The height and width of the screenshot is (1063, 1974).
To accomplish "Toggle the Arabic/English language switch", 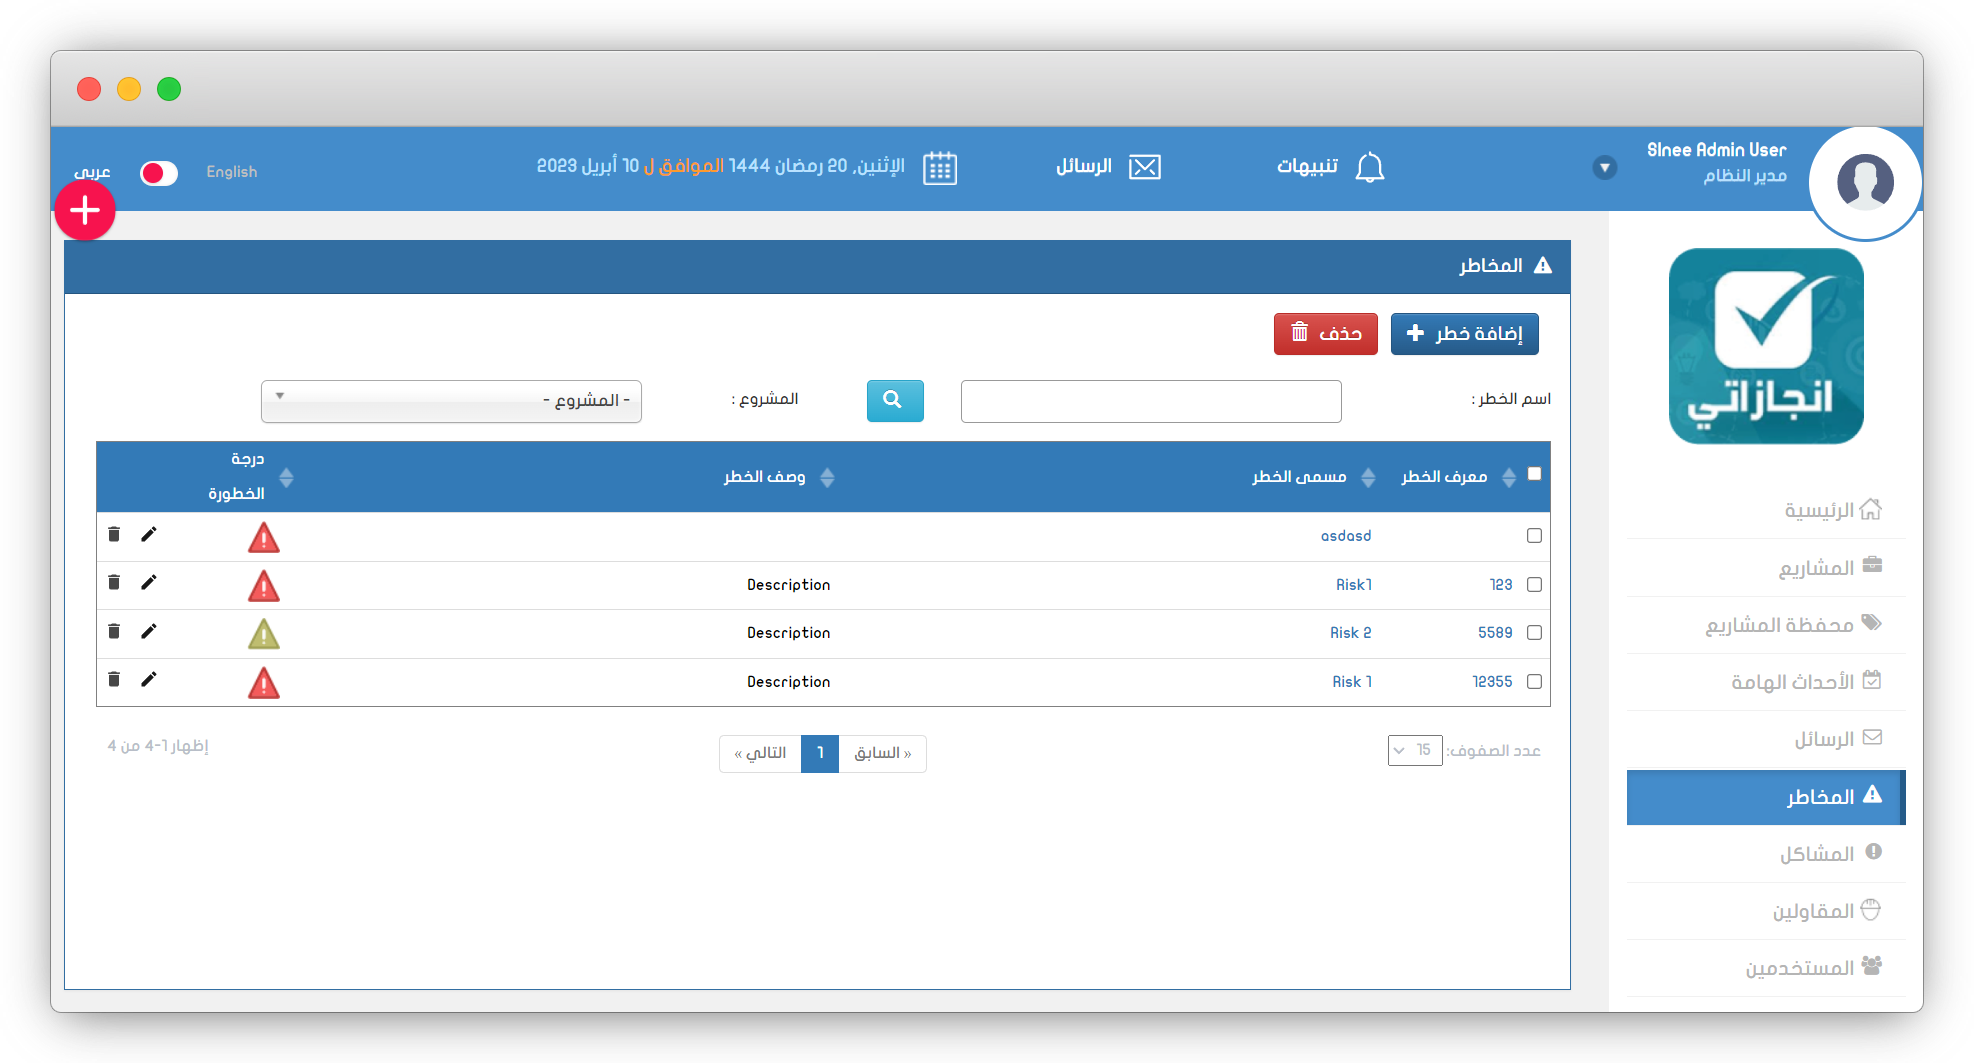I will (x=159, y=173).
